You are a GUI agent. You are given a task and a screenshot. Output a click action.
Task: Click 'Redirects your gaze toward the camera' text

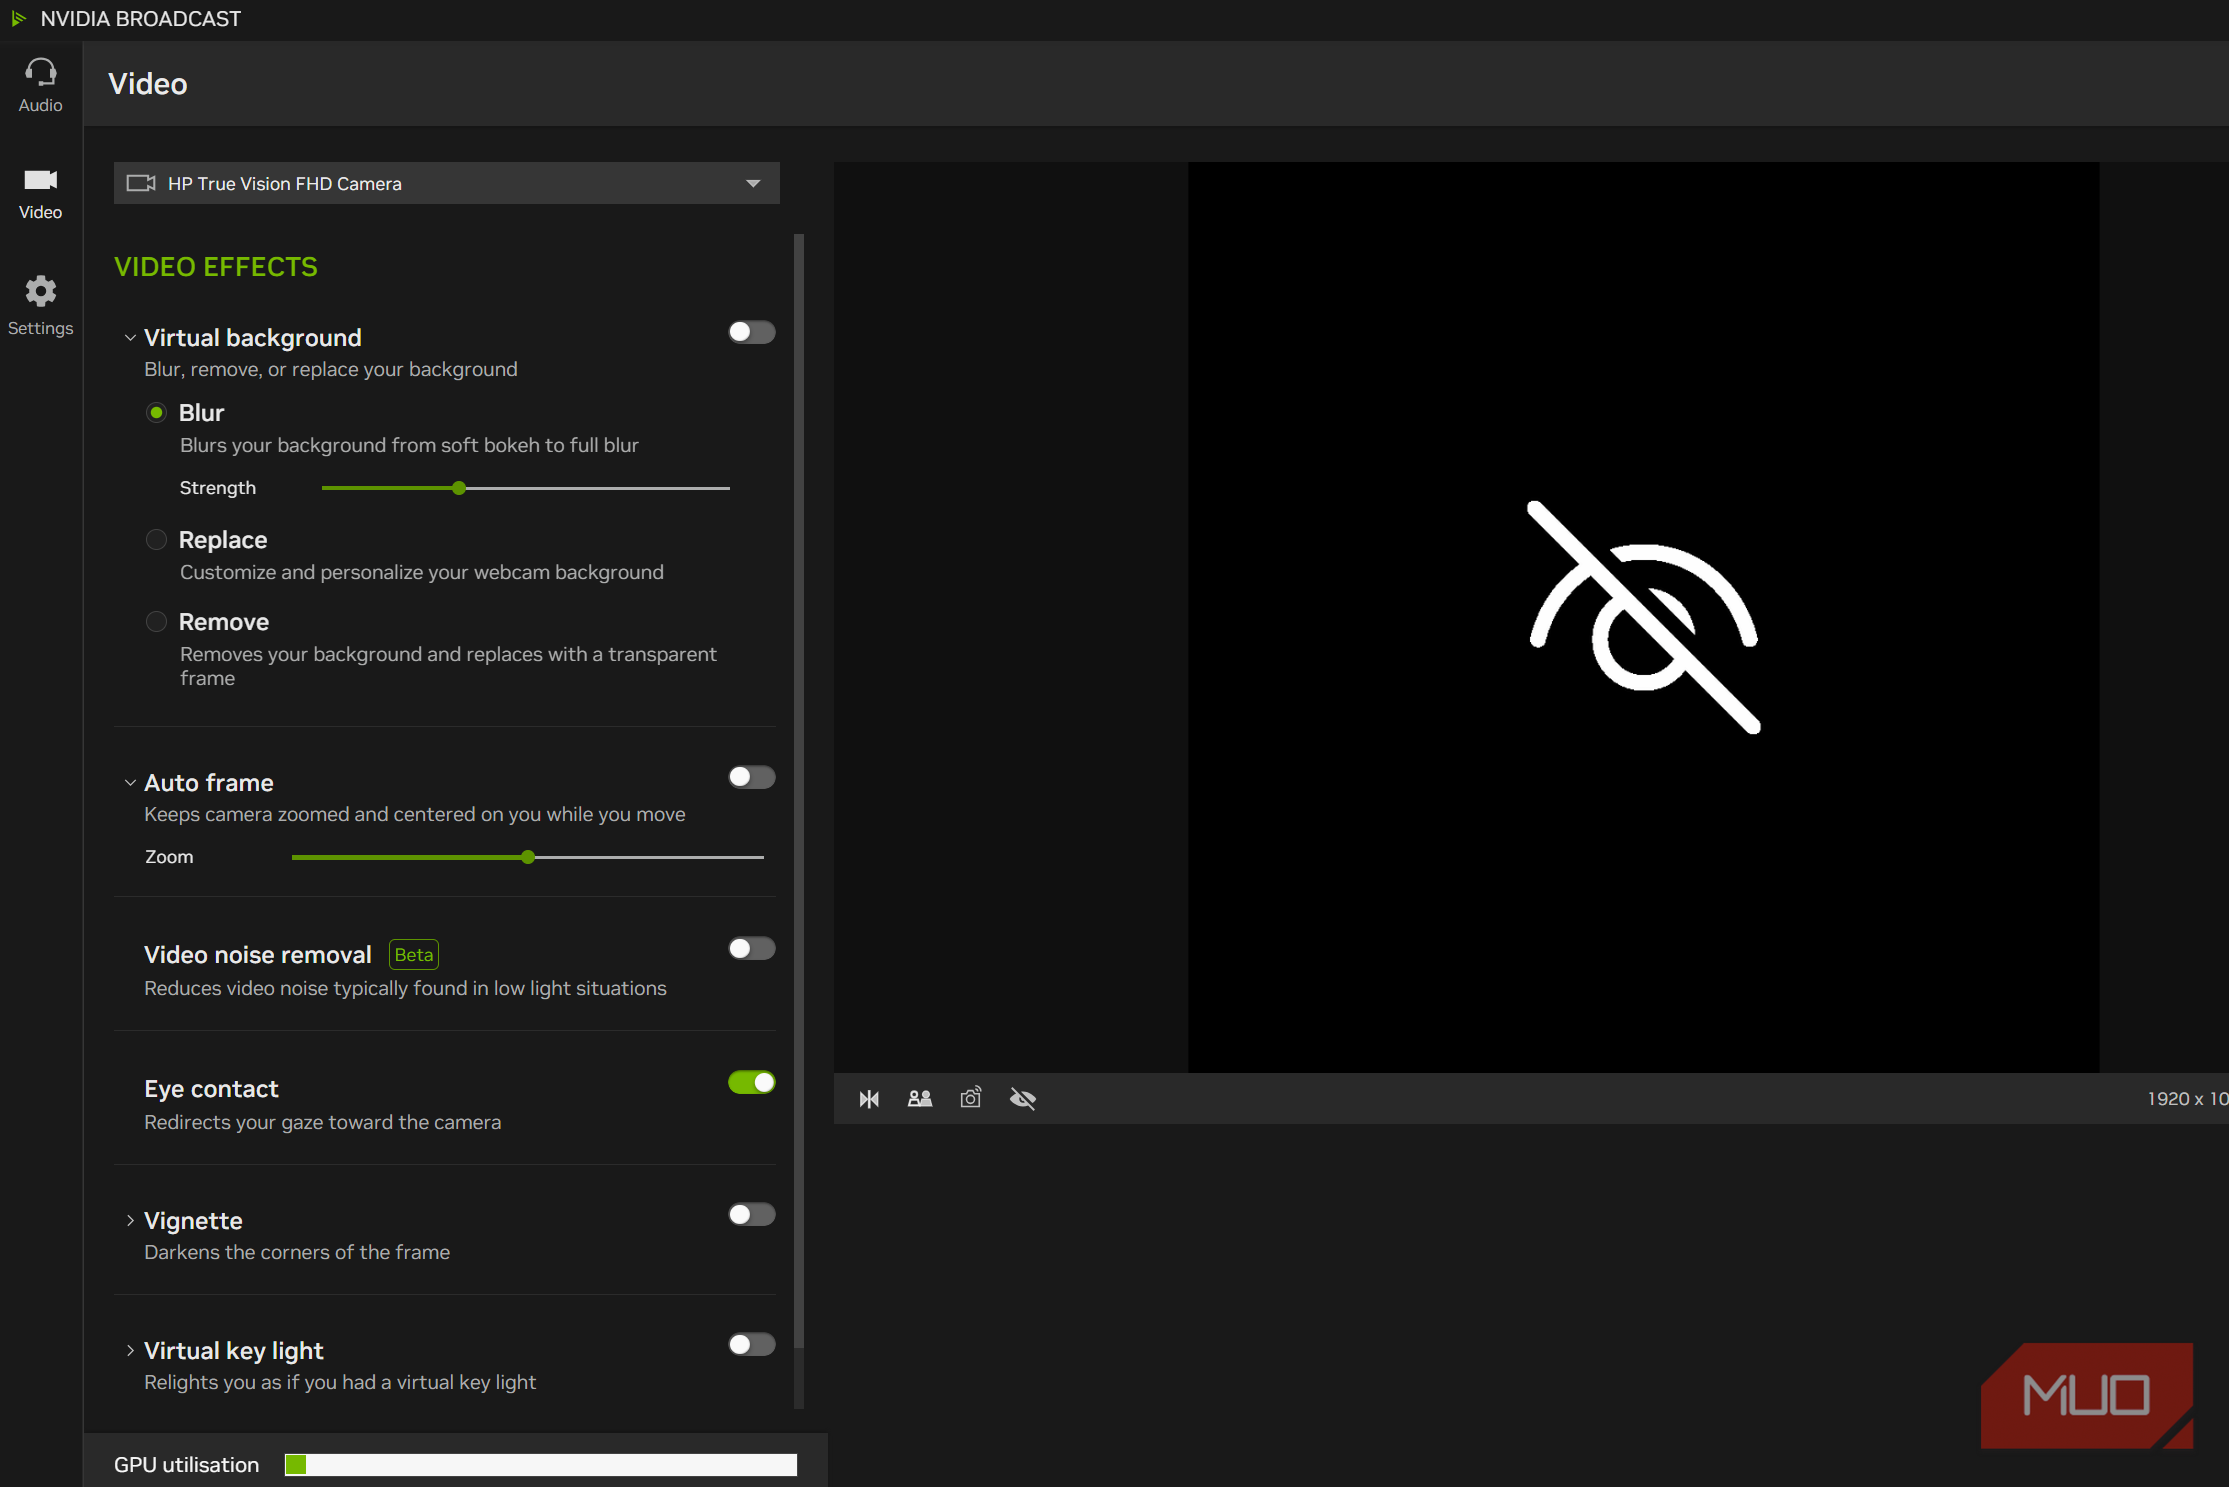323,1121
